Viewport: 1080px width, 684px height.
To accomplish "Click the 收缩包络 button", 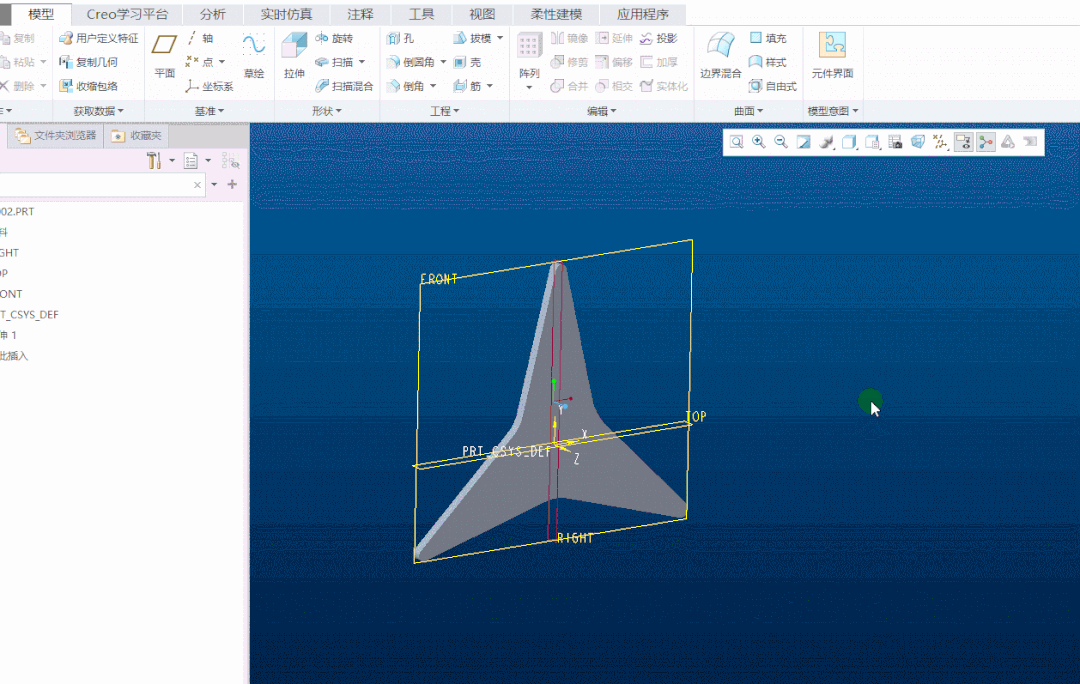I will [x=88, y=86].
